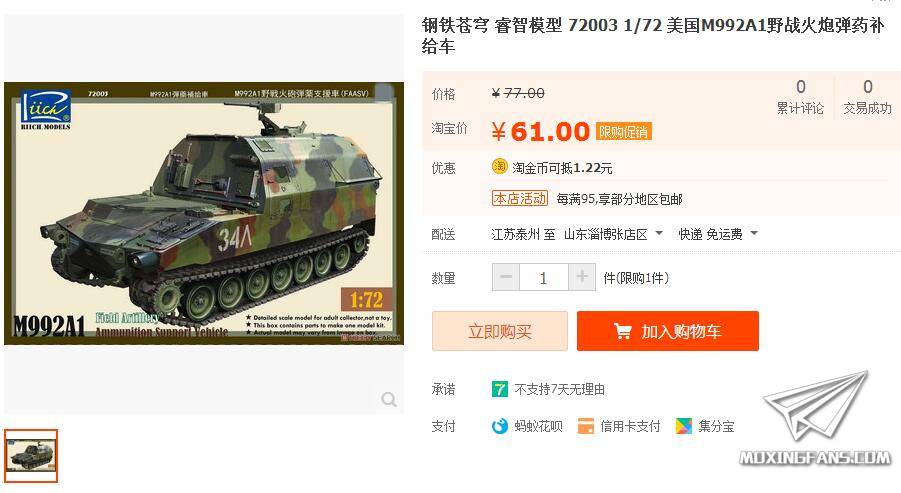Select the M992A1 product thumbnail below image

tap(31, 456)
